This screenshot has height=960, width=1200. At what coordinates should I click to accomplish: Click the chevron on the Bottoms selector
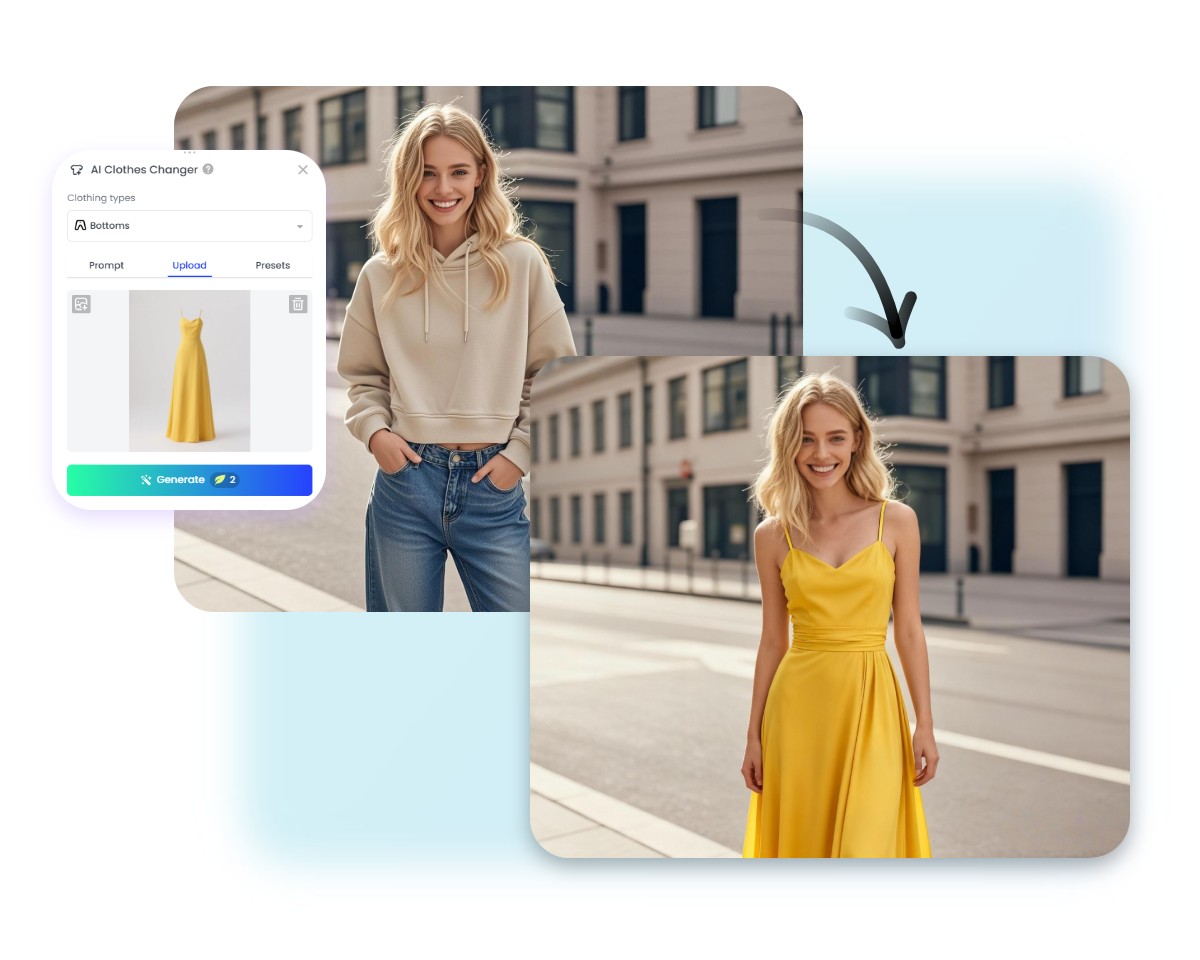click(x=300, y=225)
